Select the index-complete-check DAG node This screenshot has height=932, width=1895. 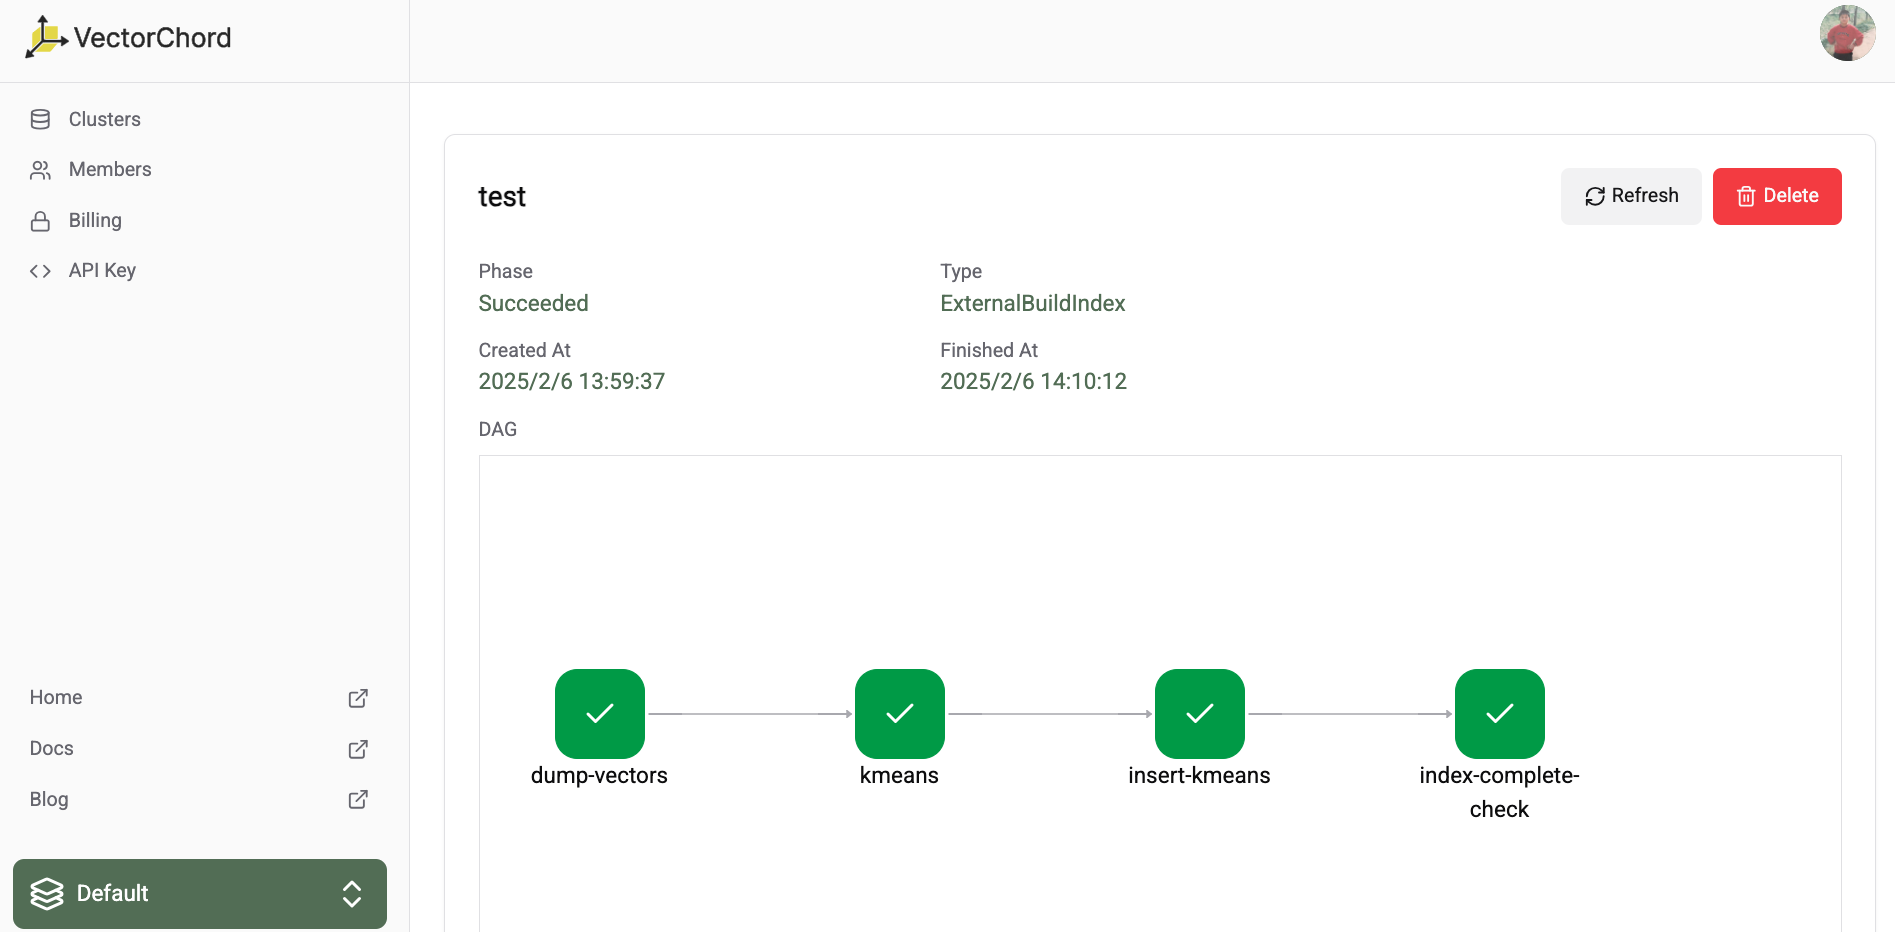[1499, 713]
